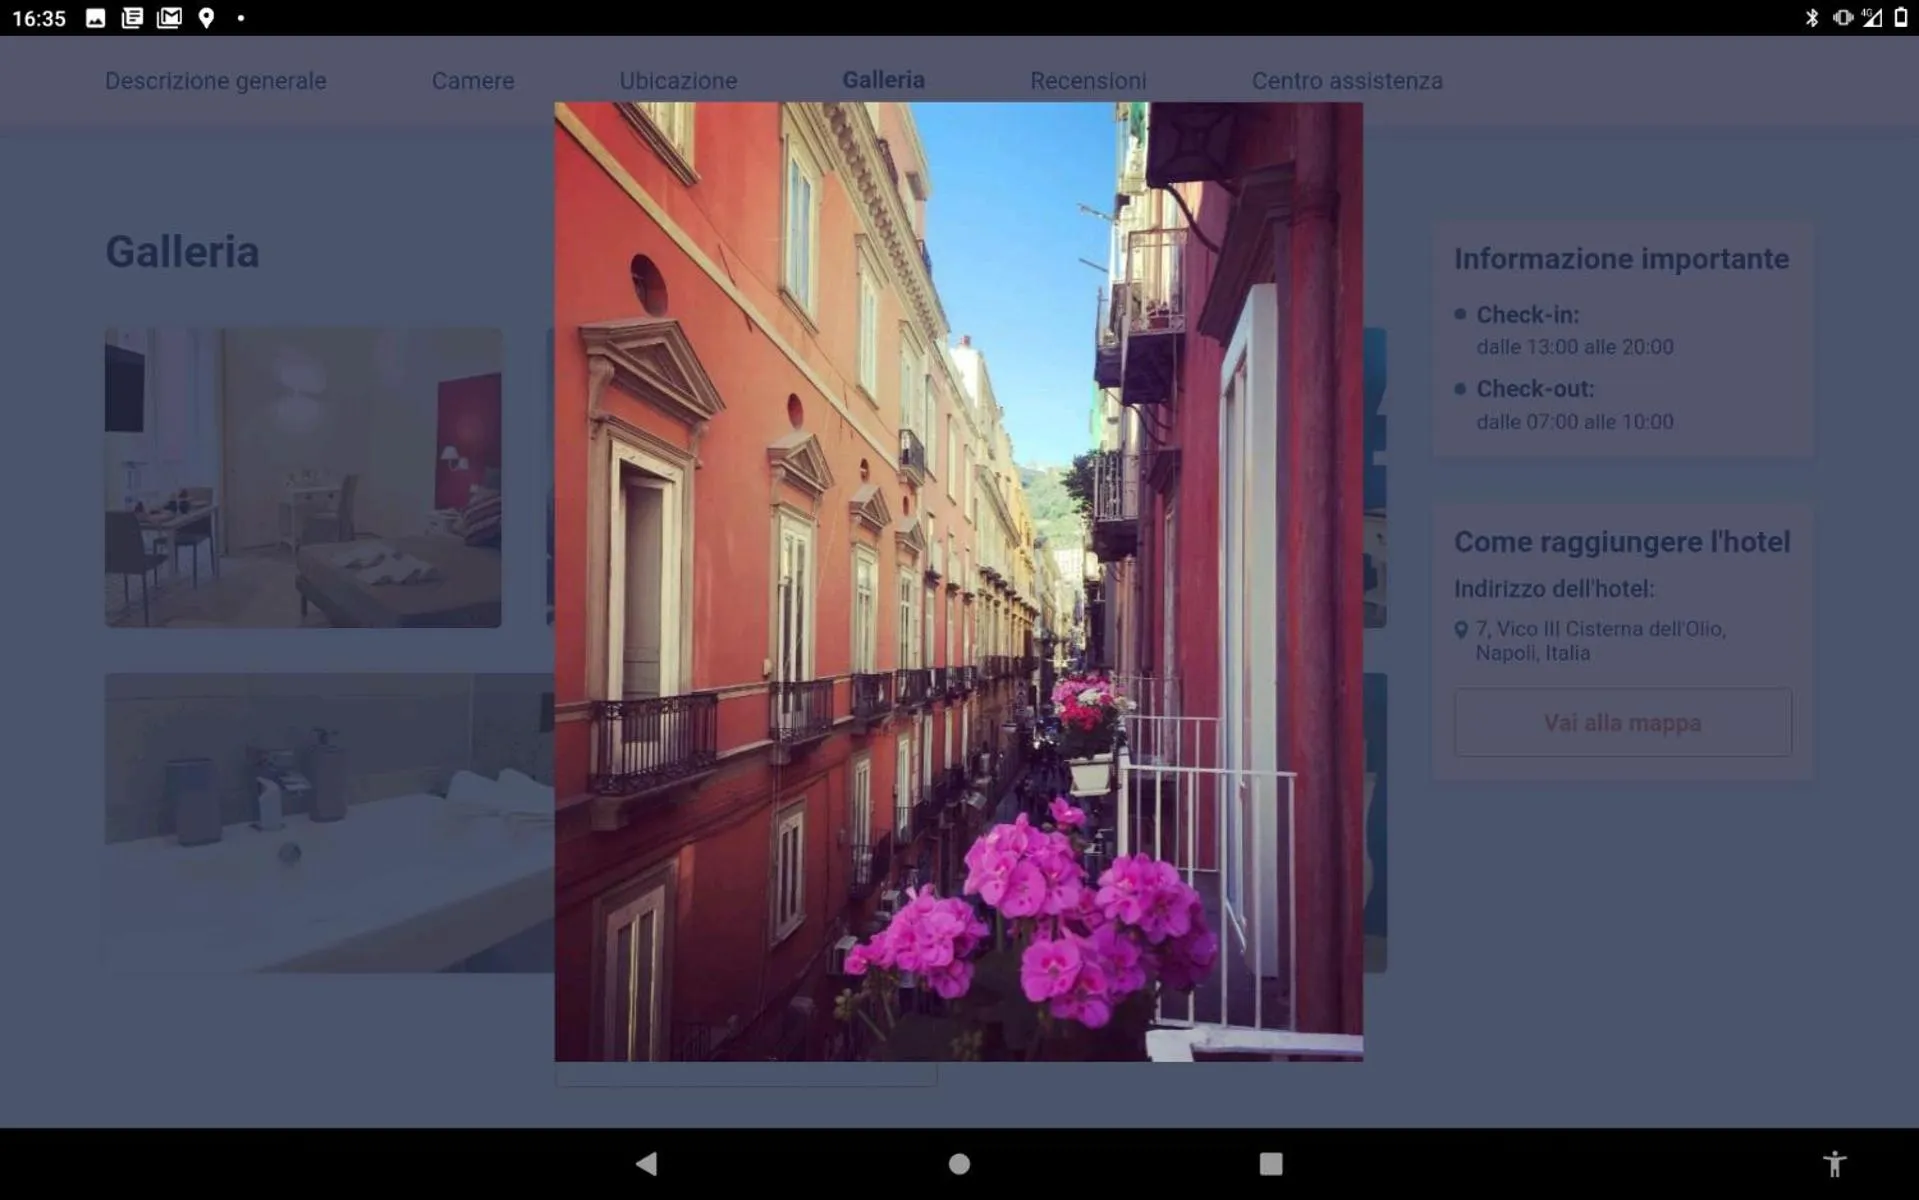Tap the image notification icon in status bar

(x=96, y=18)
